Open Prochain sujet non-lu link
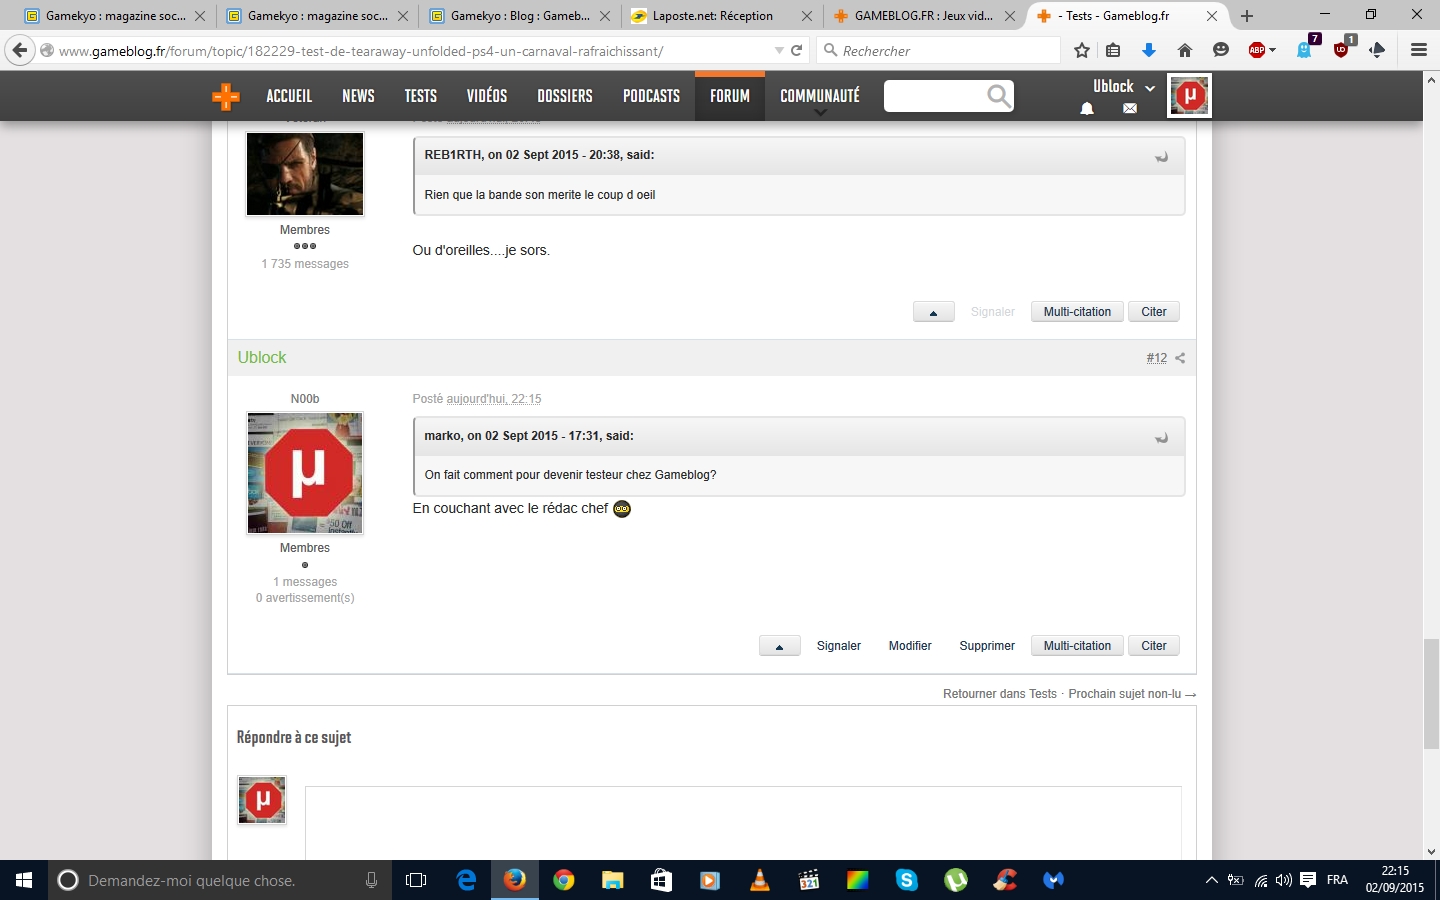Viewport: 1440px width, 900px height. (x=1132, y=694)
